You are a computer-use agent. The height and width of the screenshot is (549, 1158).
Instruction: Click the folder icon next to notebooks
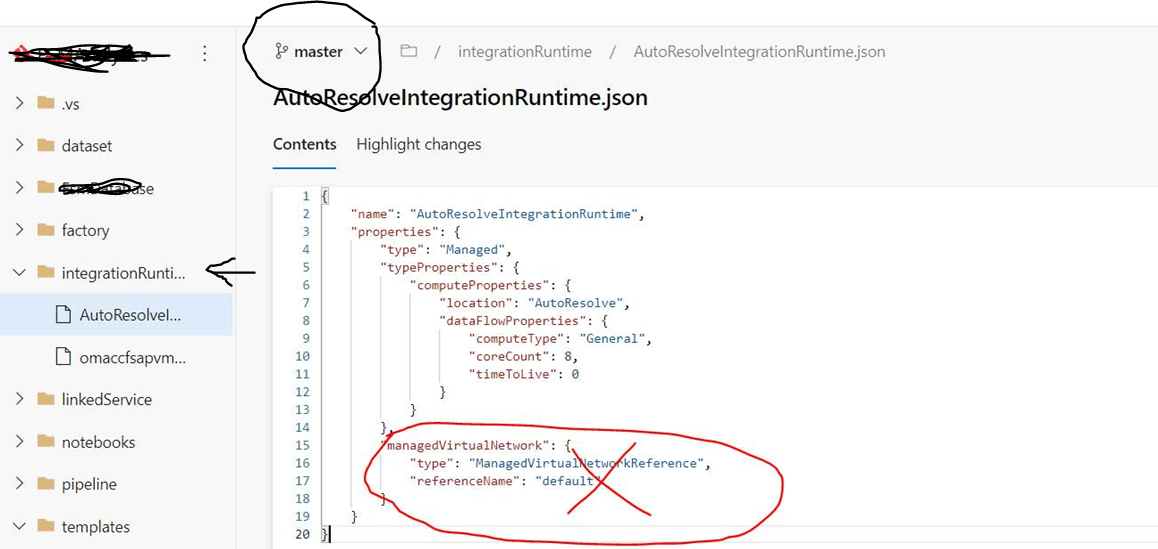click(x=46, y=441)
